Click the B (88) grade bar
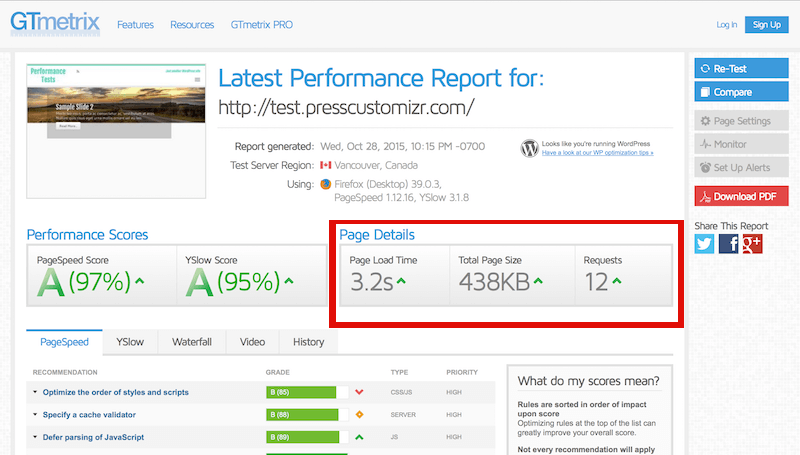 [x=307, y=415]
